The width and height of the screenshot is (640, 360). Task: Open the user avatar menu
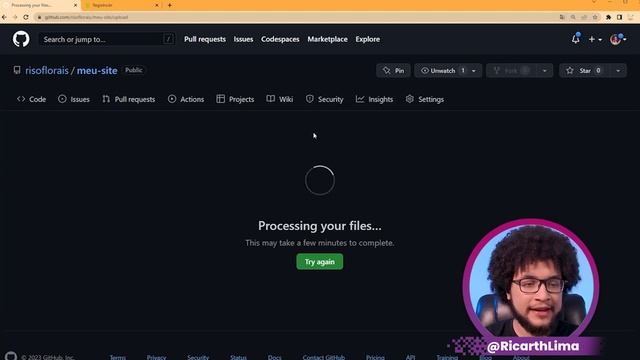[618, 39]
